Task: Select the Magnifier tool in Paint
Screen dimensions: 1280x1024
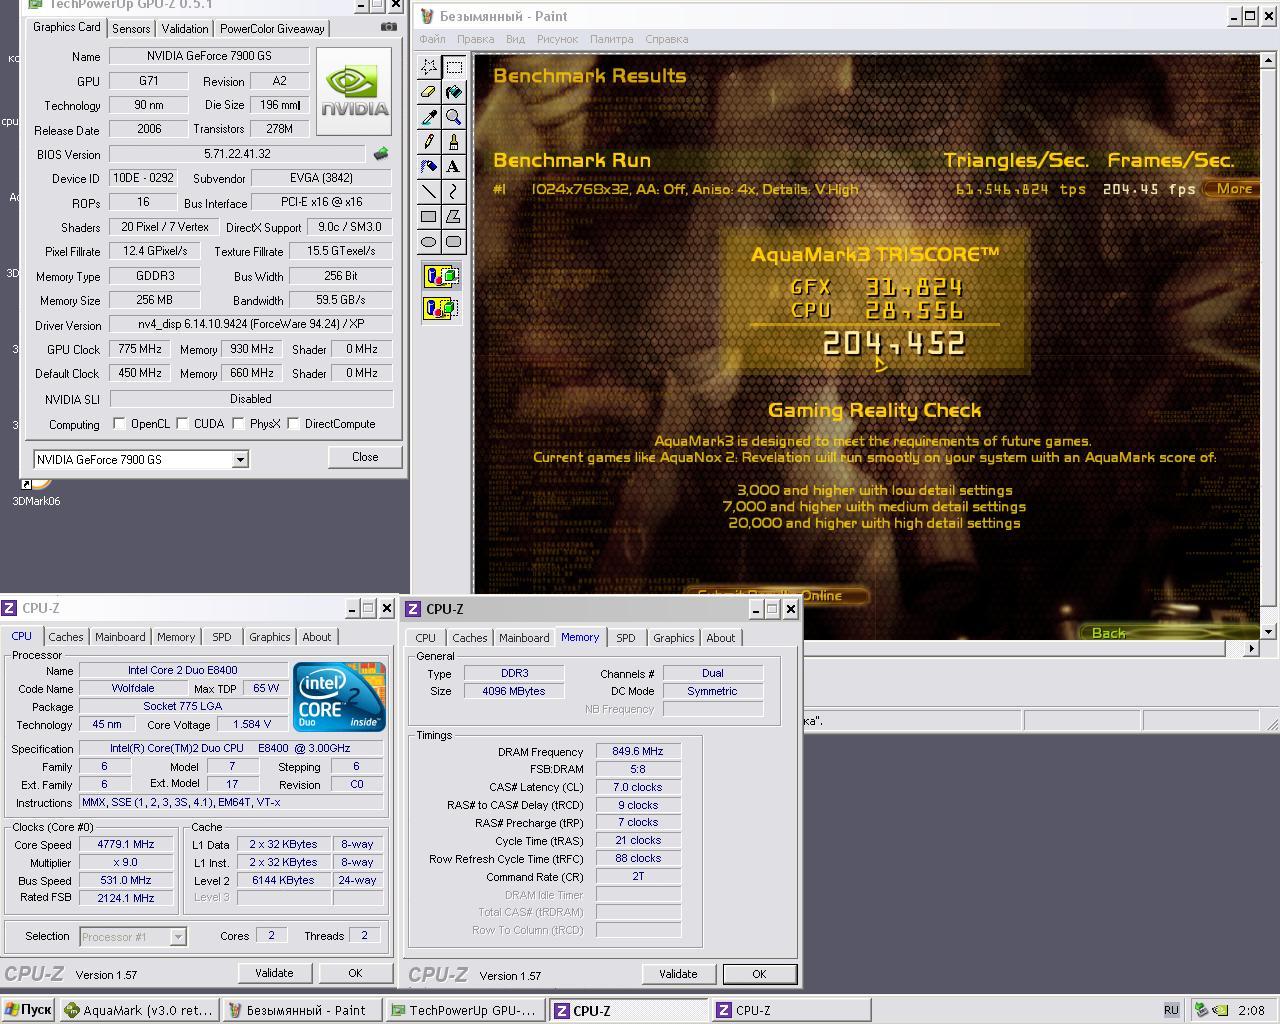Action: (x=454, y=117)
